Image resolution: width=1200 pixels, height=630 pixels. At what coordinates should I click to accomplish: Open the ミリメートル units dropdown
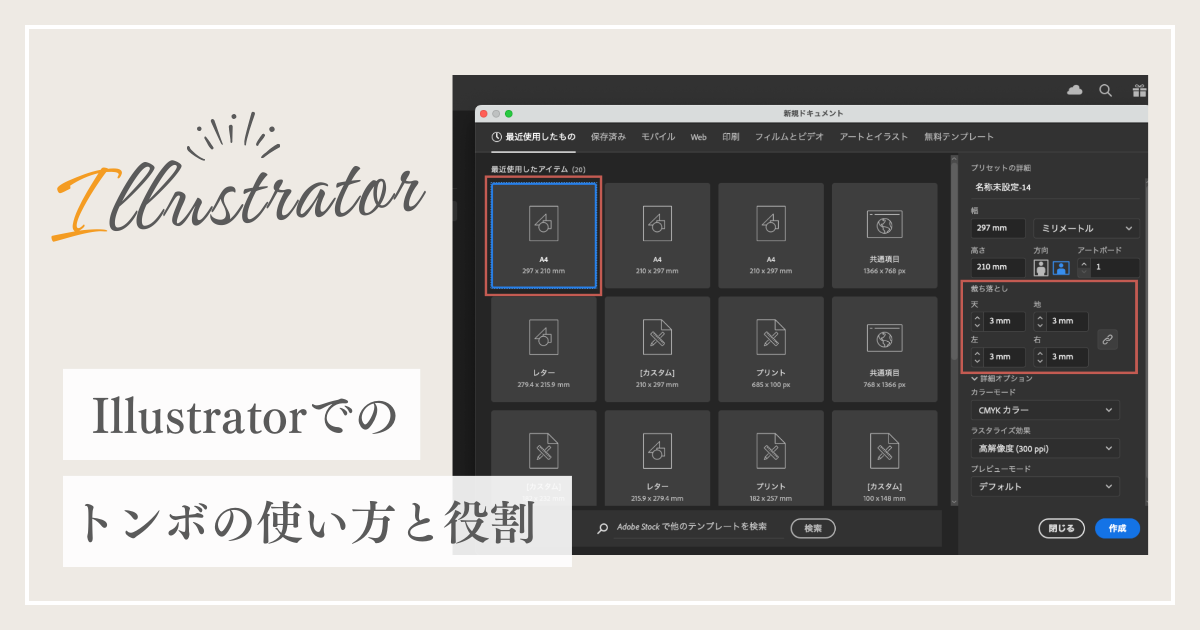[x=1086, y=228]
